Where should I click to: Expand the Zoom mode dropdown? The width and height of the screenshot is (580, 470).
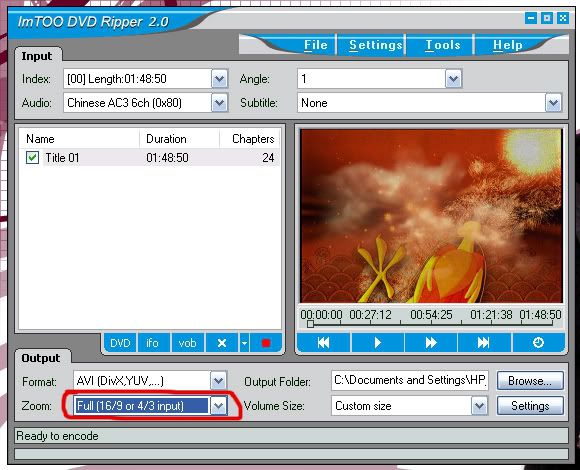click(x=219, y=406)
